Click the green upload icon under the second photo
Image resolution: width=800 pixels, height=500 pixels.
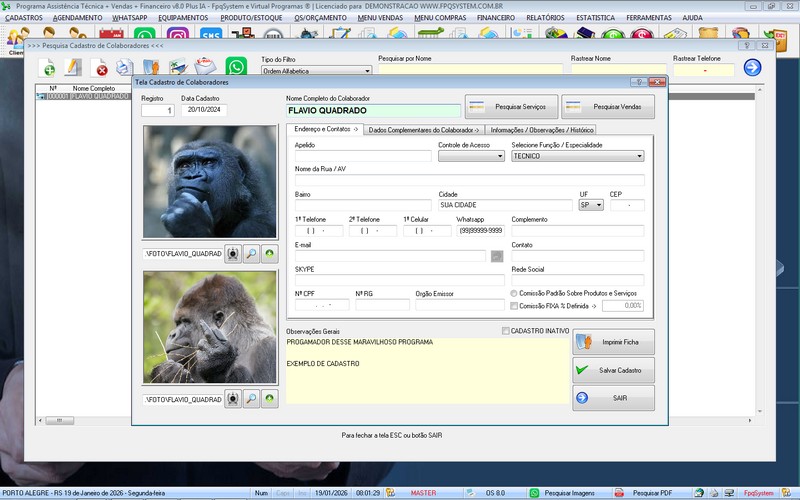coord(269,398)
